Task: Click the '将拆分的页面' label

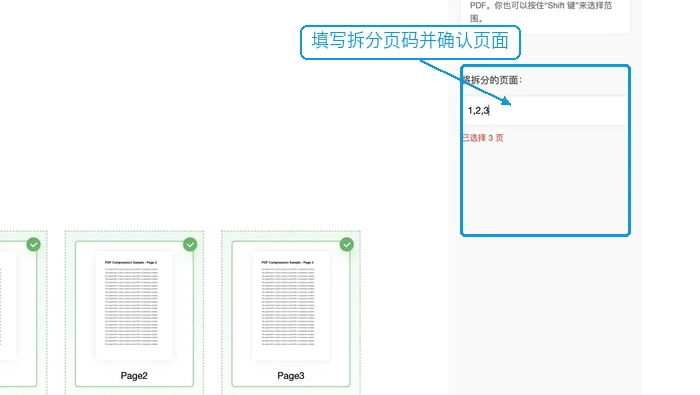Action: 492,80
